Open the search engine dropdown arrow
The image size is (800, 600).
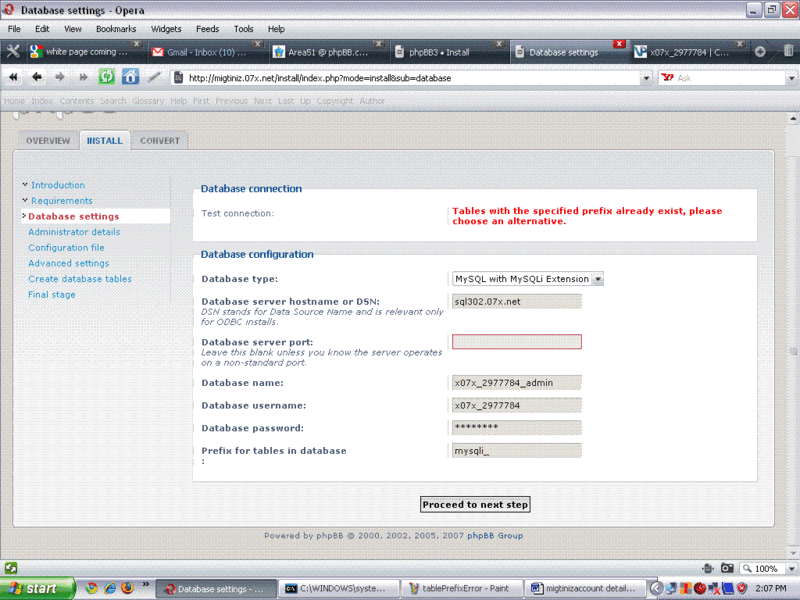pos(791,78)
